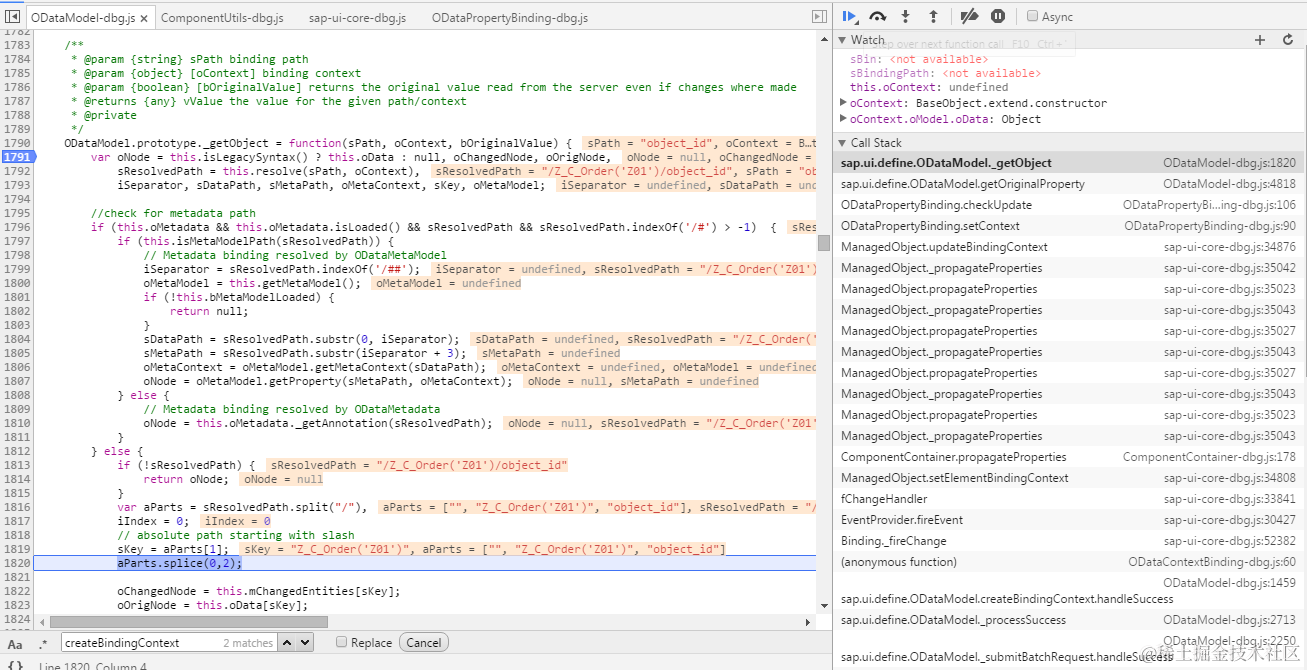The image size is (1307, 670).
Task: Step over next function call
Action: [878, 16]
